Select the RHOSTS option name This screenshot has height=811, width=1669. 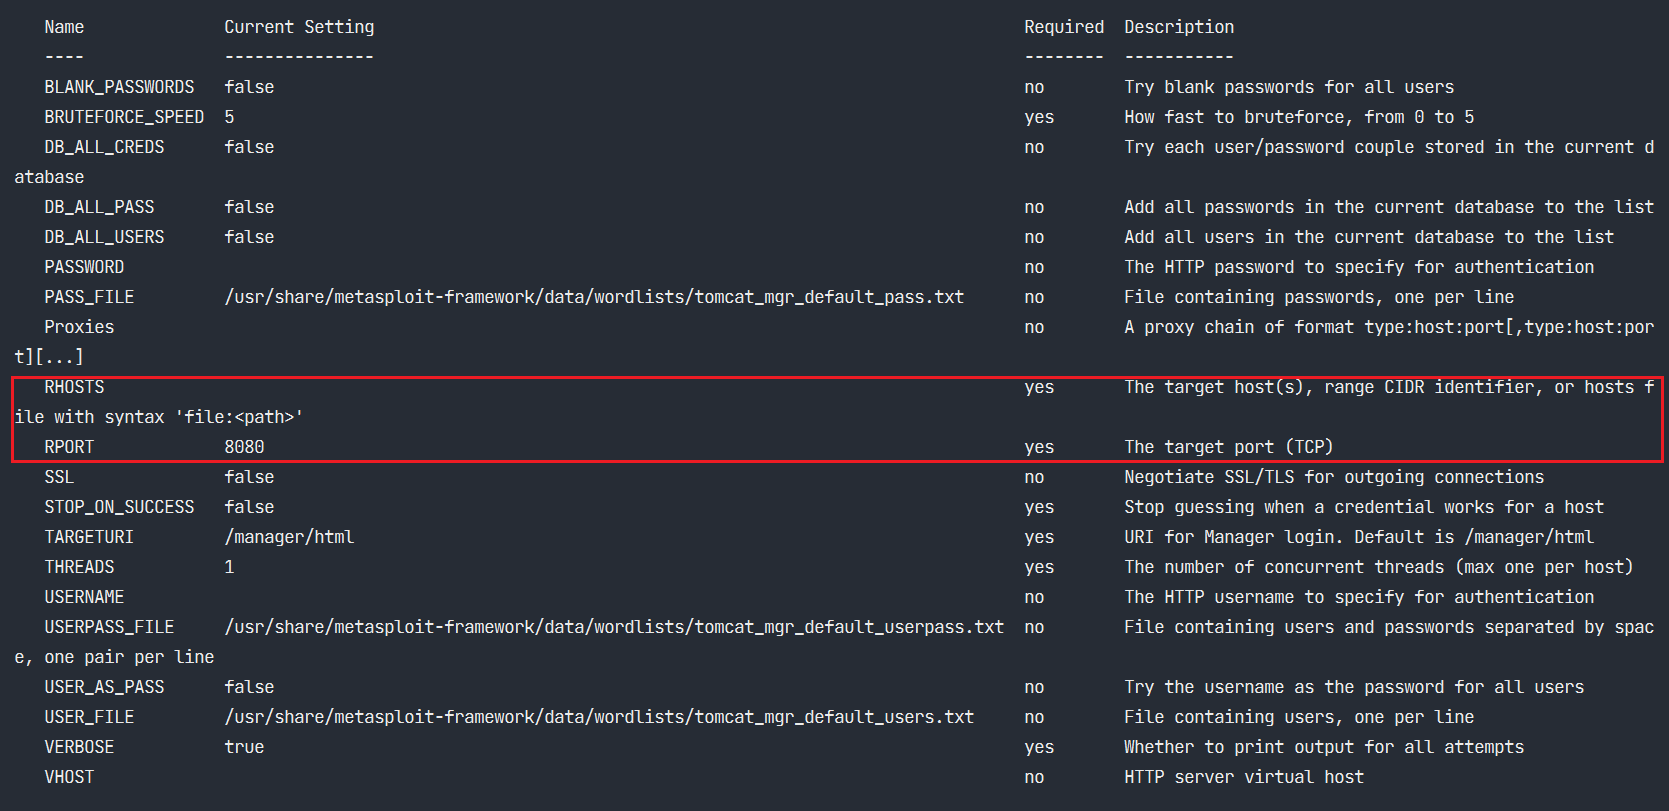coord(74,387)
